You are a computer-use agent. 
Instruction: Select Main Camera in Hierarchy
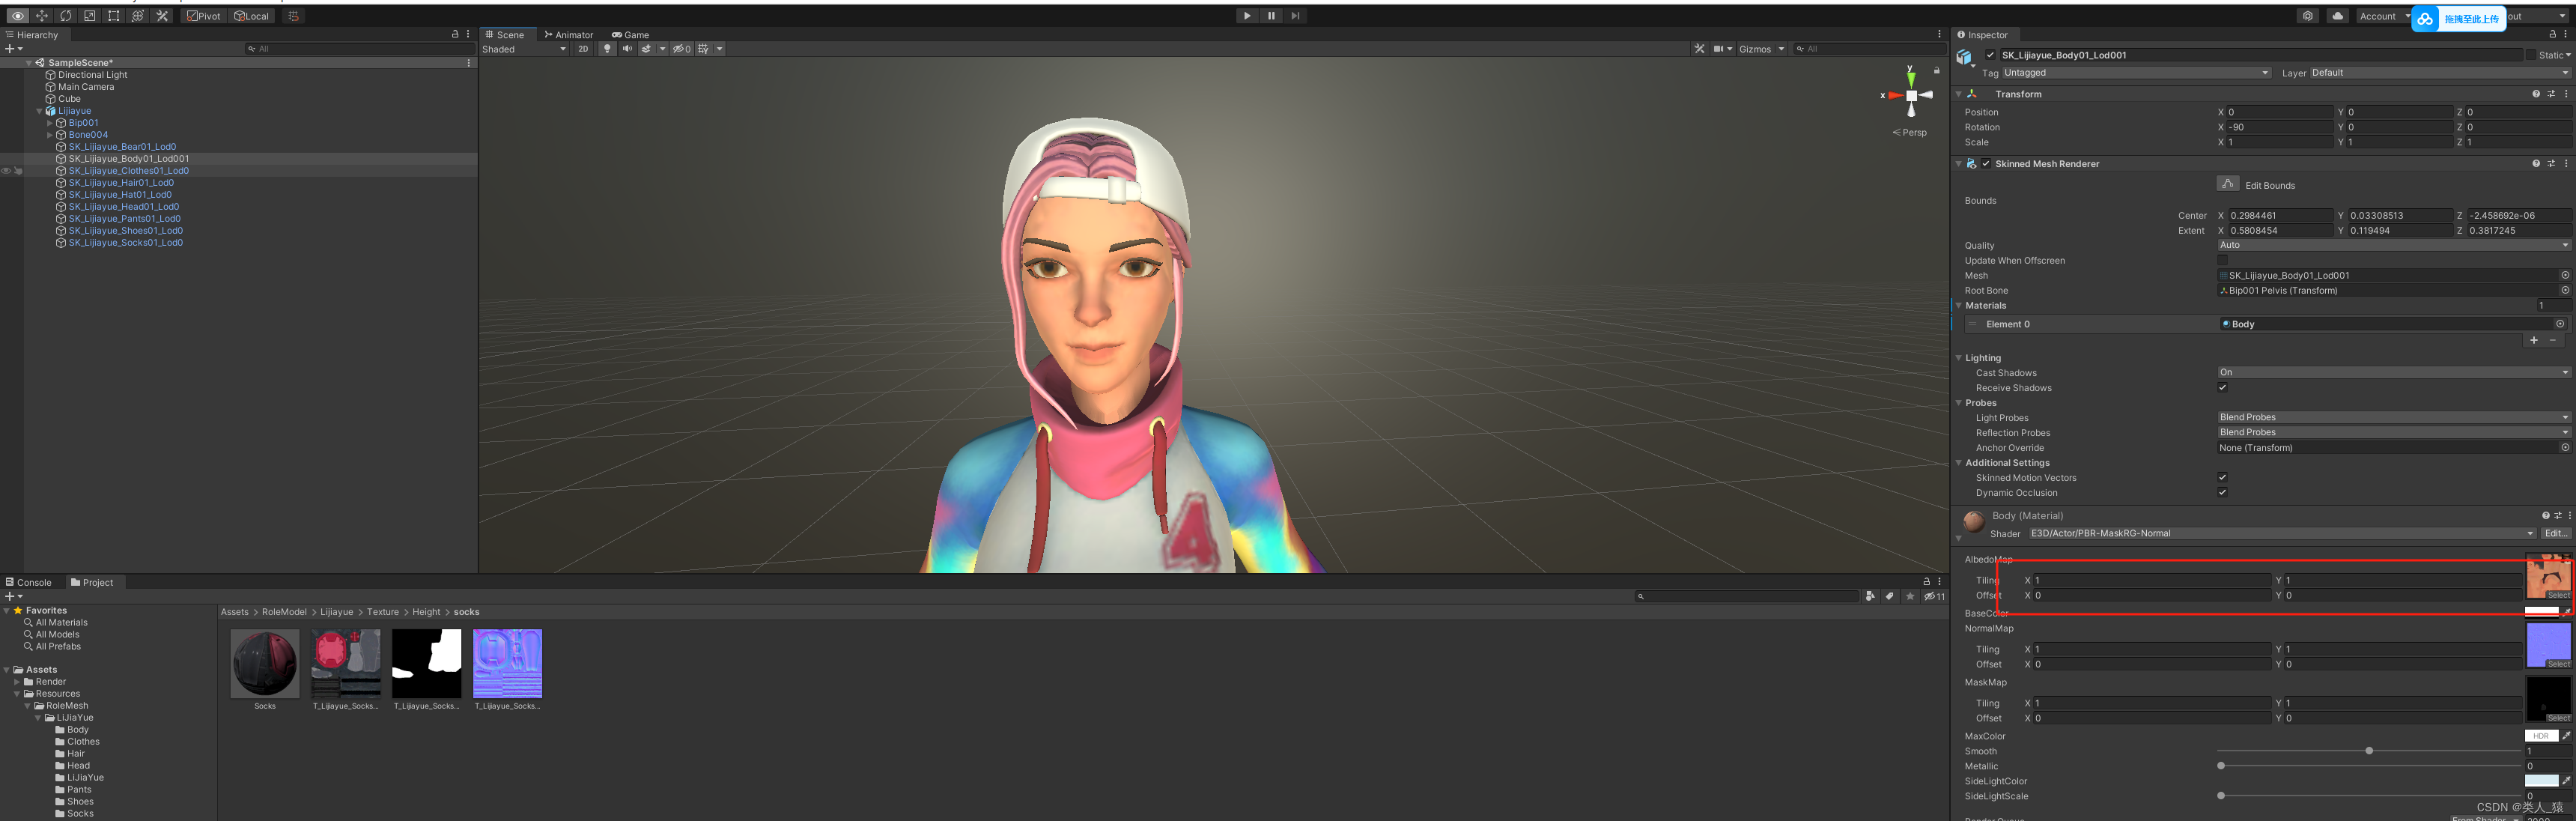pos(86,87)
